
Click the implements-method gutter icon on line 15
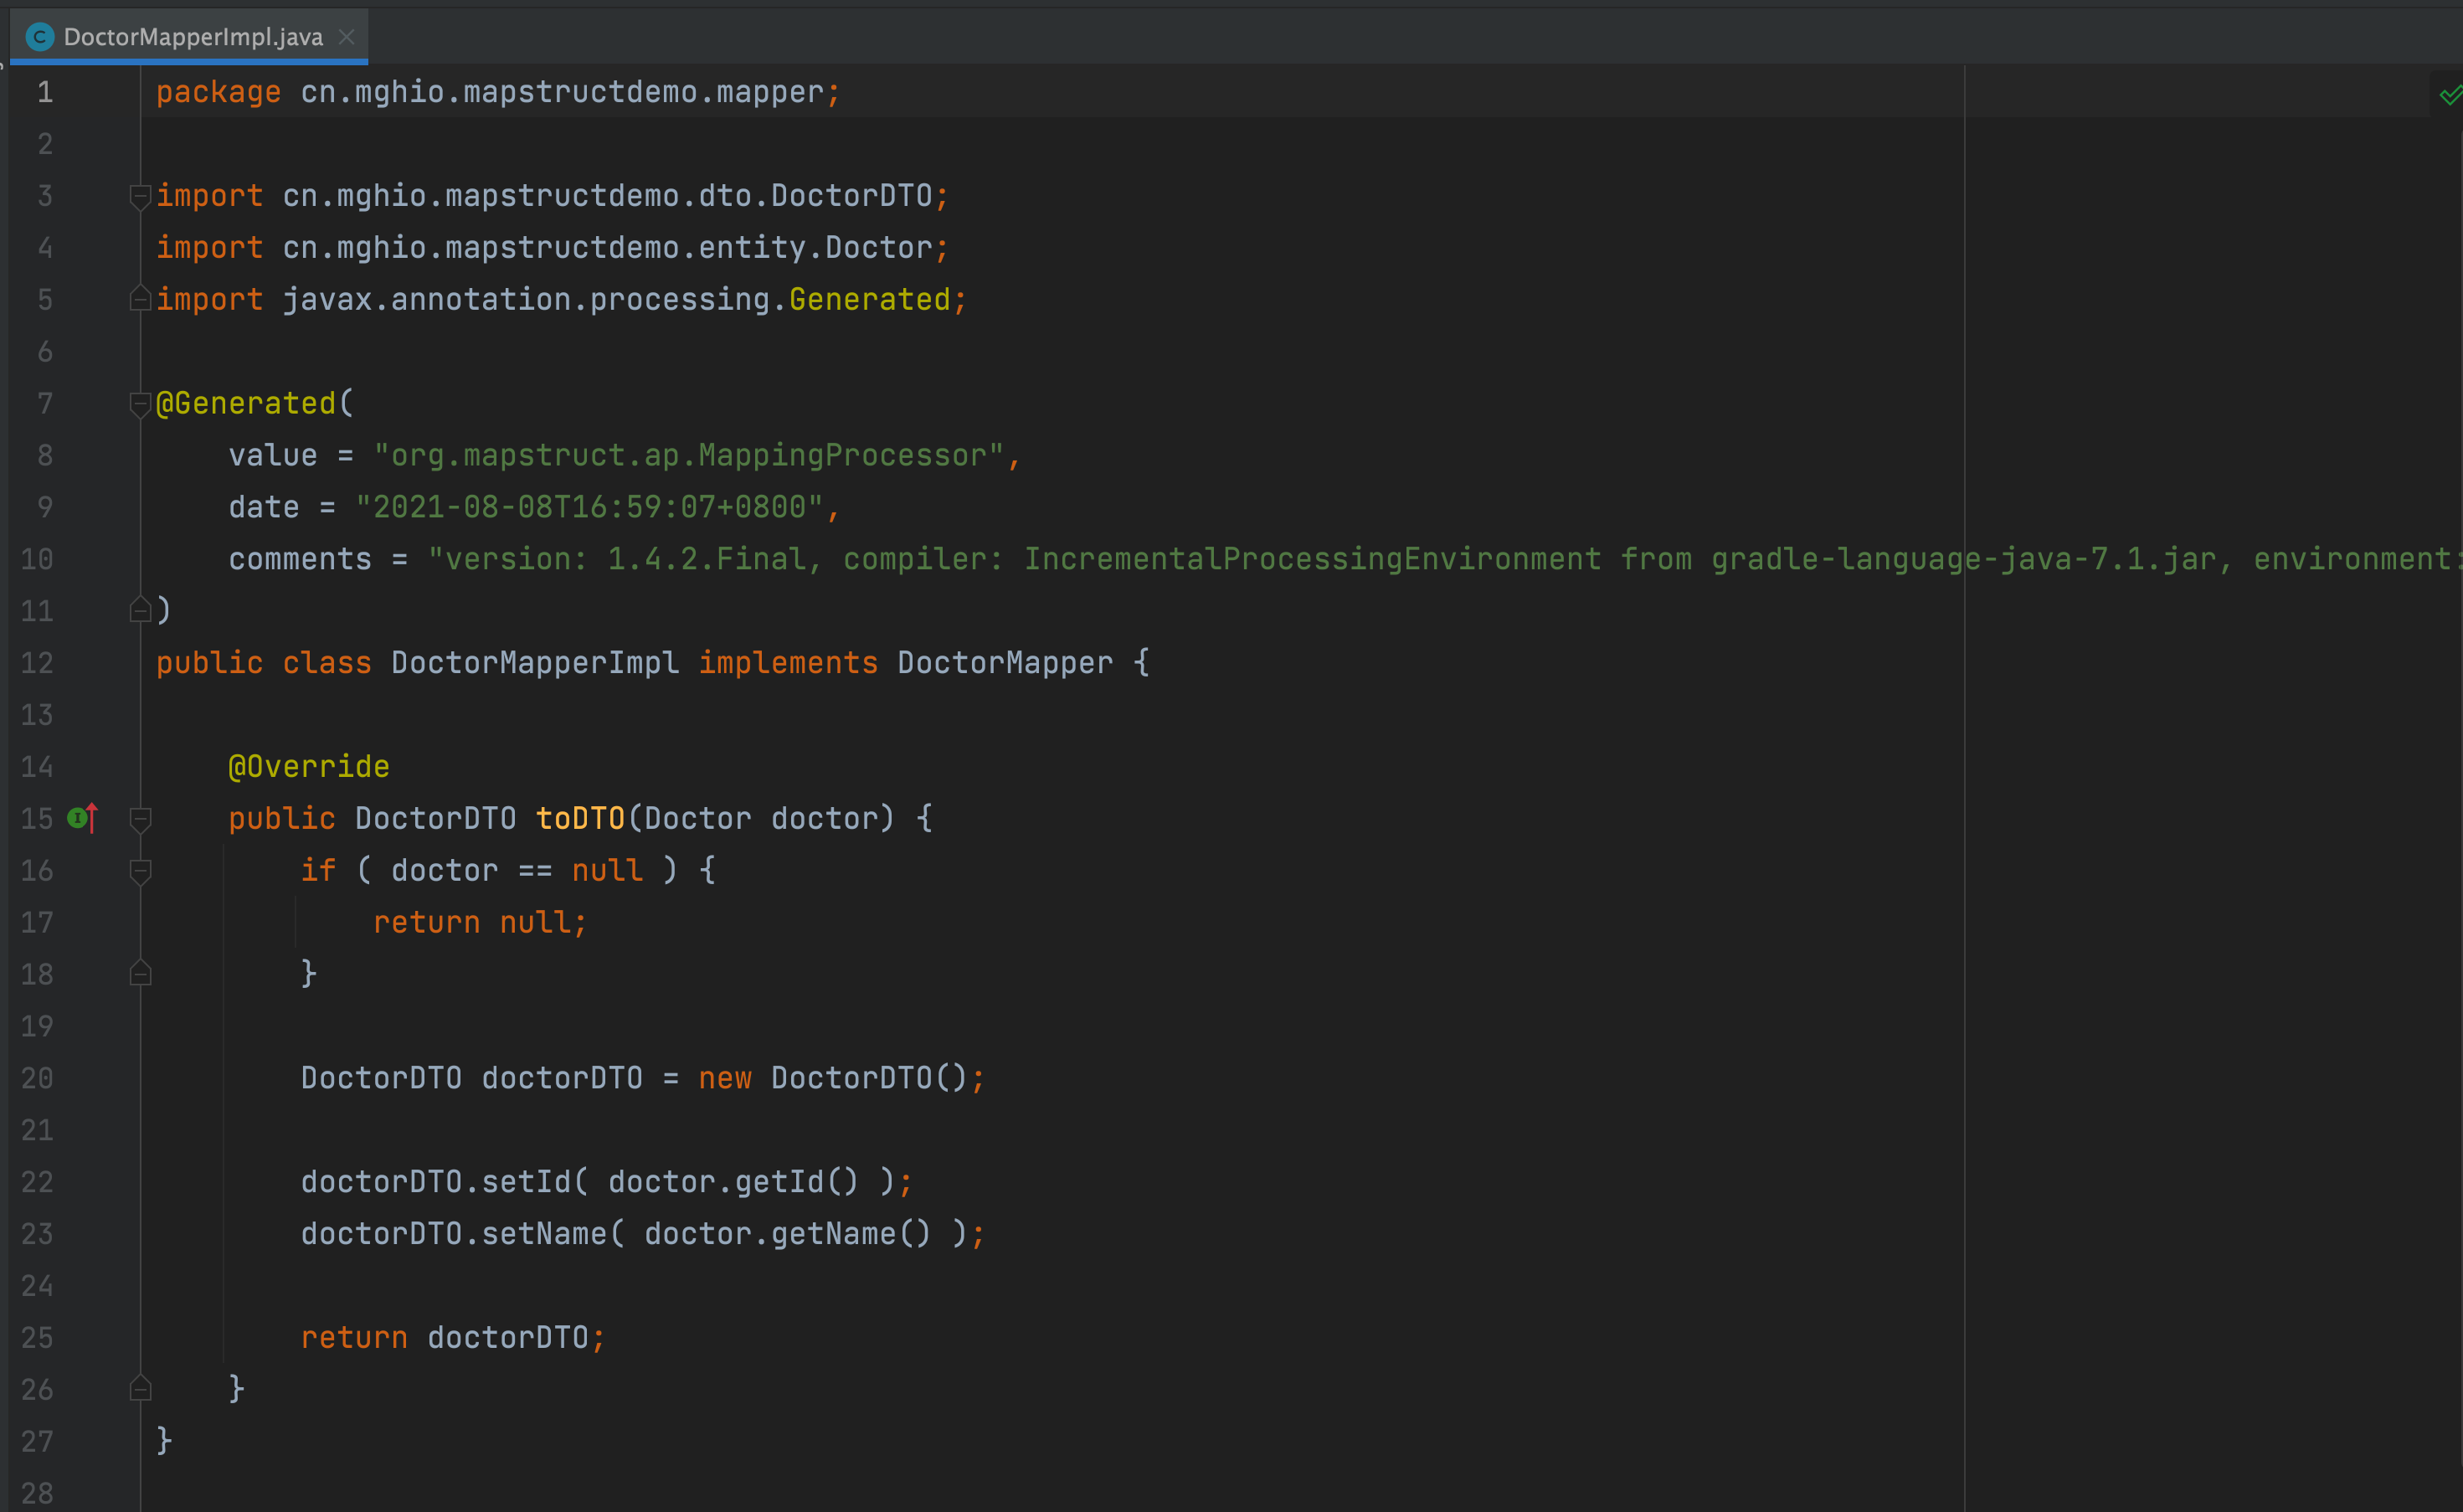pos(82,818)
